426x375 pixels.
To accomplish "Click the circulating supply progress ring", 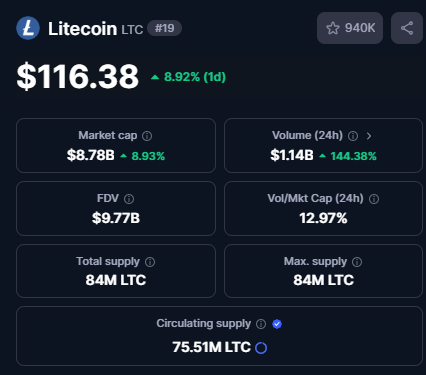I will click(261, 348).
